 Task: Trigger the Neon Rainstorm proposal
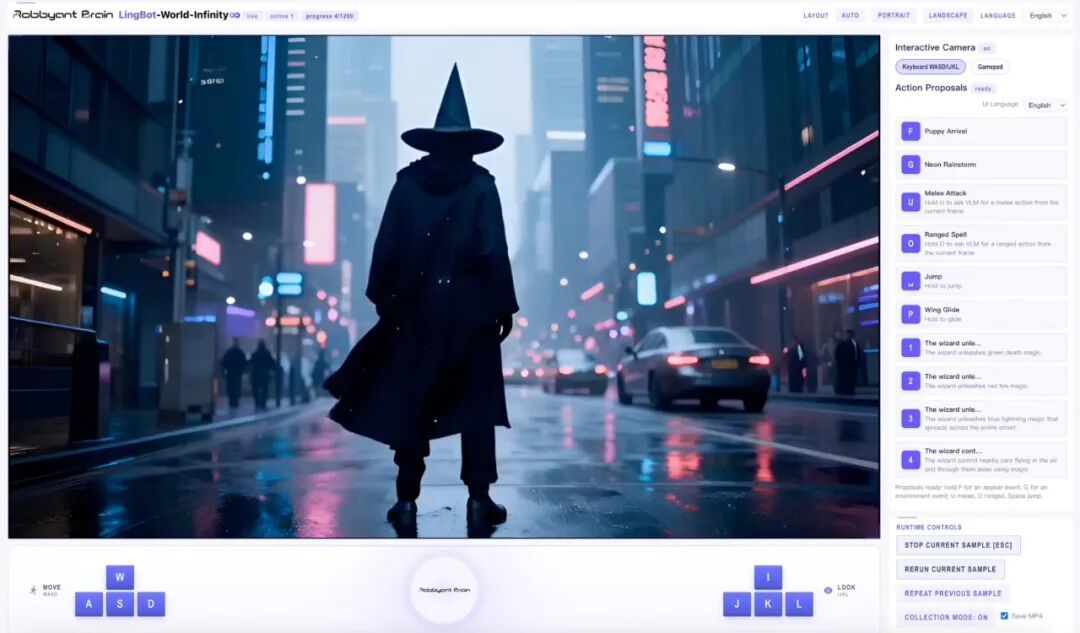[981, 165]
